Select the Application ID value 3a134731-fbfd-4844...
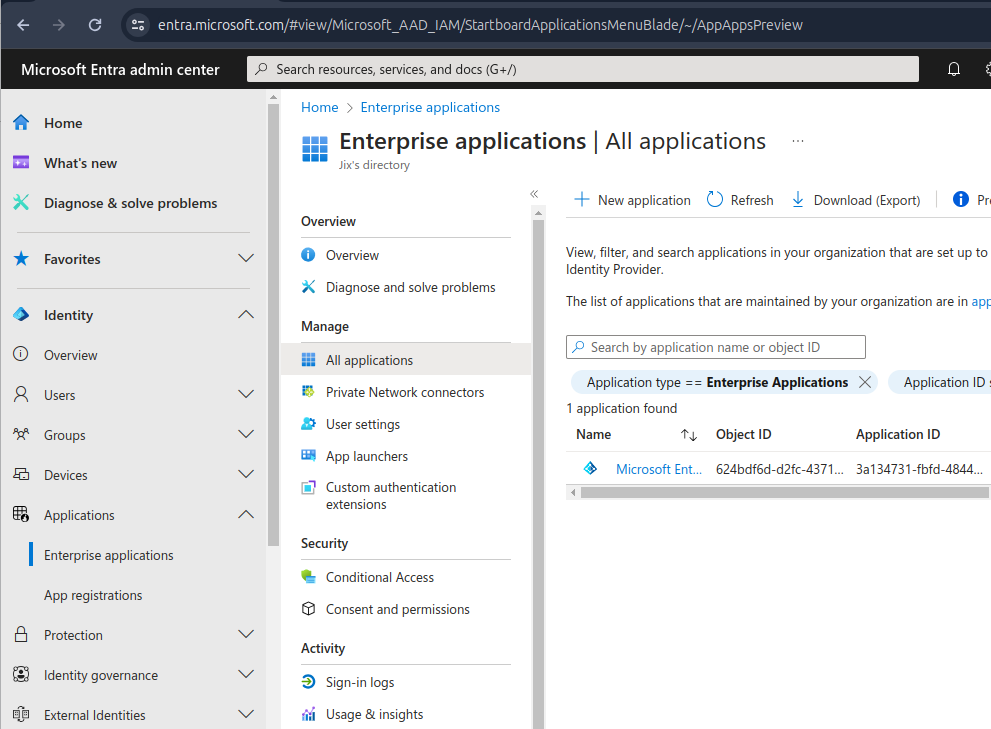The width and height of the screenshot is (991, 729). (x=919, y=469)
